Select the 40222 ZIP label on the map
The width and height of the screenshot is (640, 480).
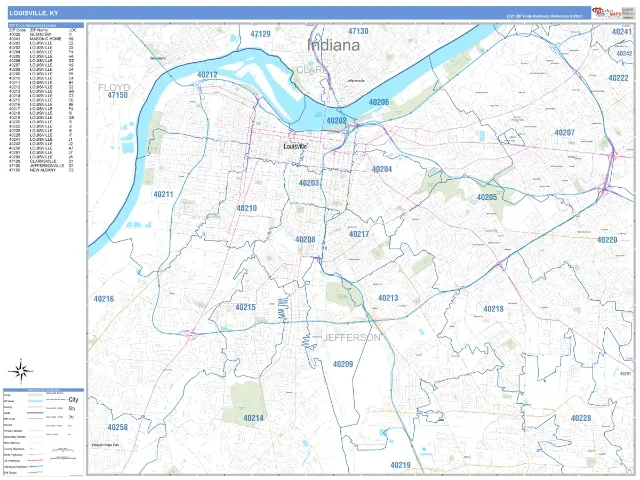tap(618, 78)
